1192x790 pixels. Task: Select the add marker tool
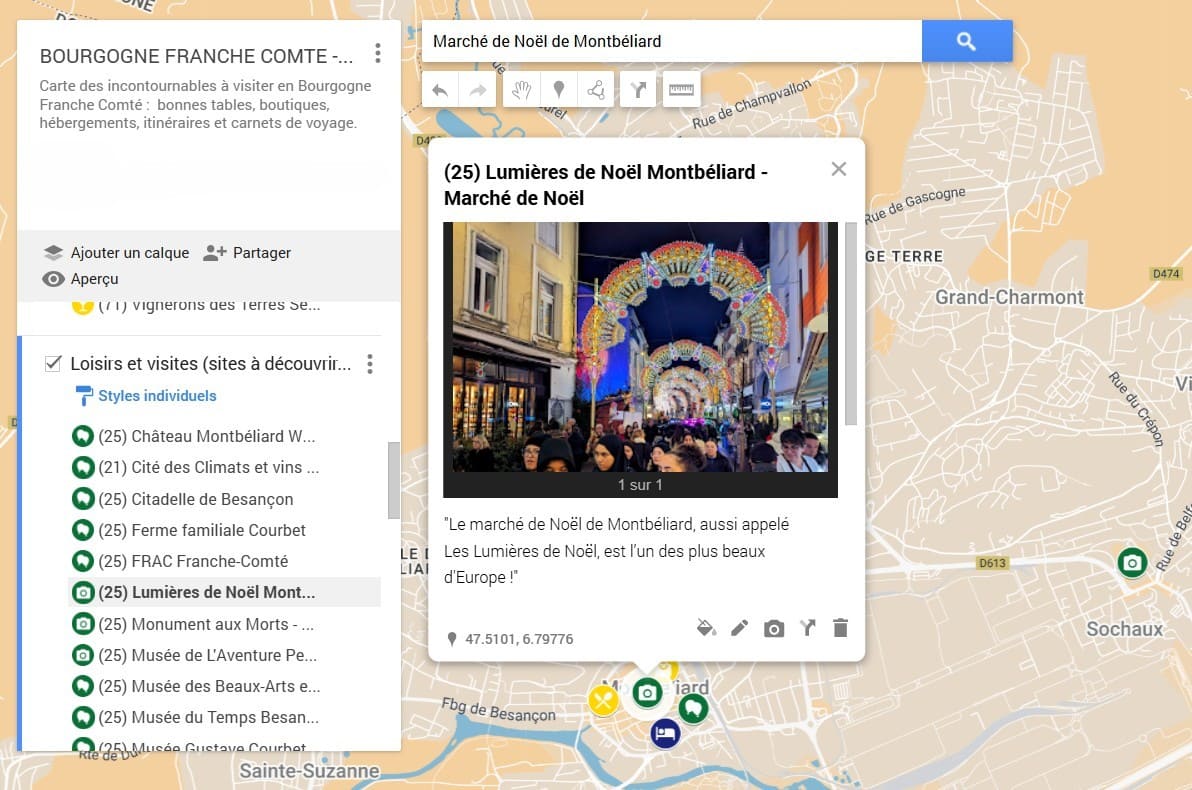(559, 89)
